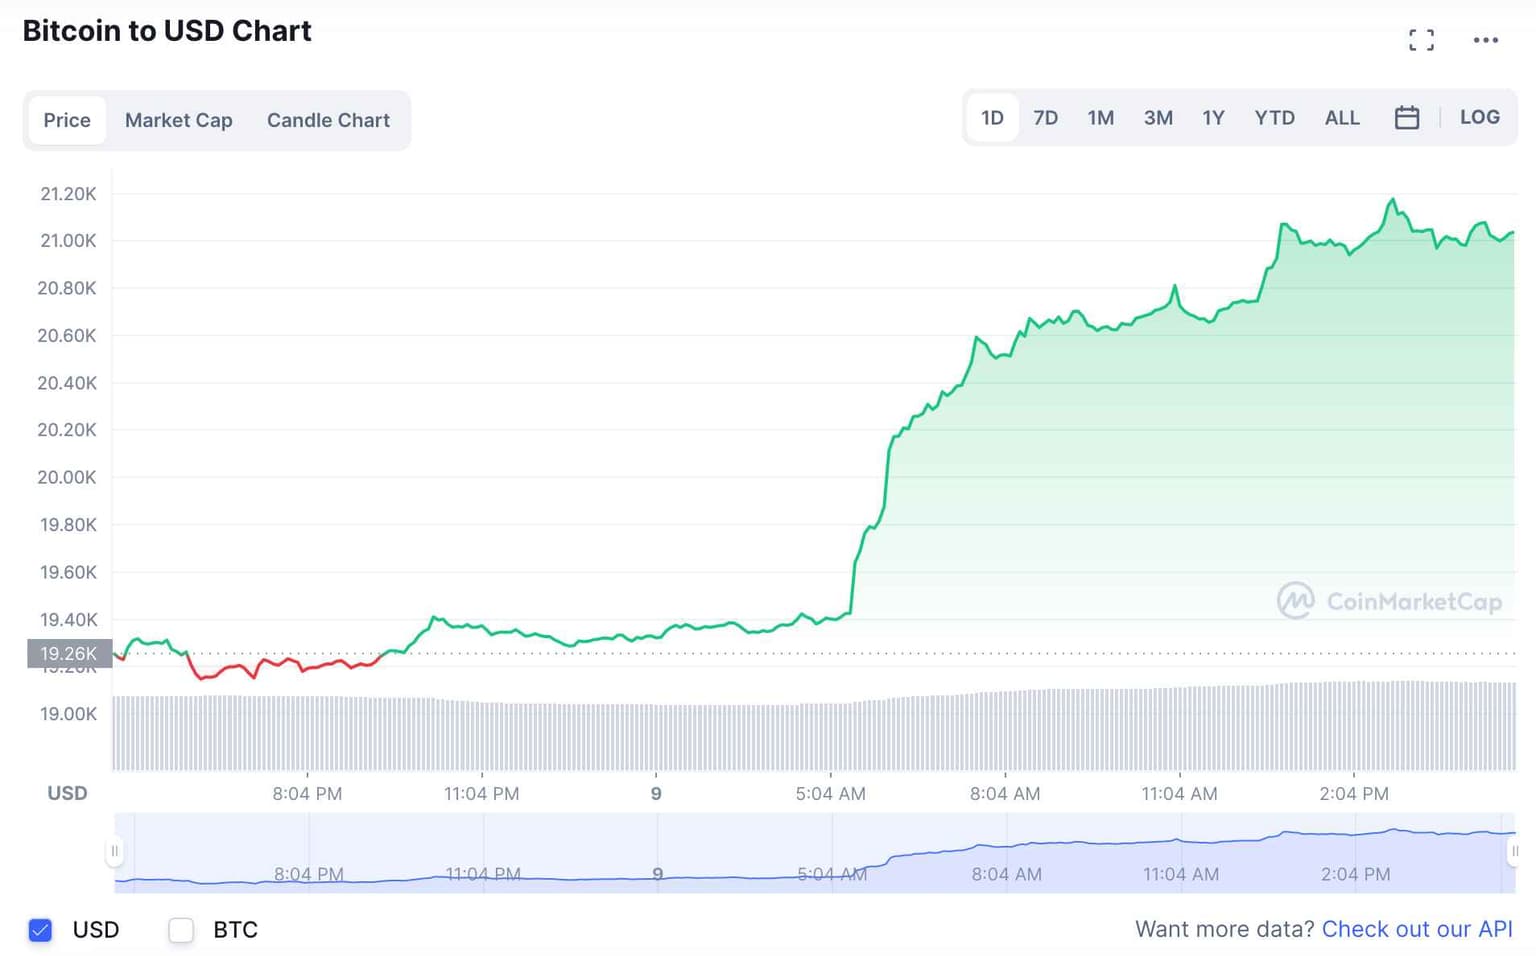The height and width of the screenshot is (956, 1536).
Task: Click the left handle of range slider
Action: click(114, 851)
